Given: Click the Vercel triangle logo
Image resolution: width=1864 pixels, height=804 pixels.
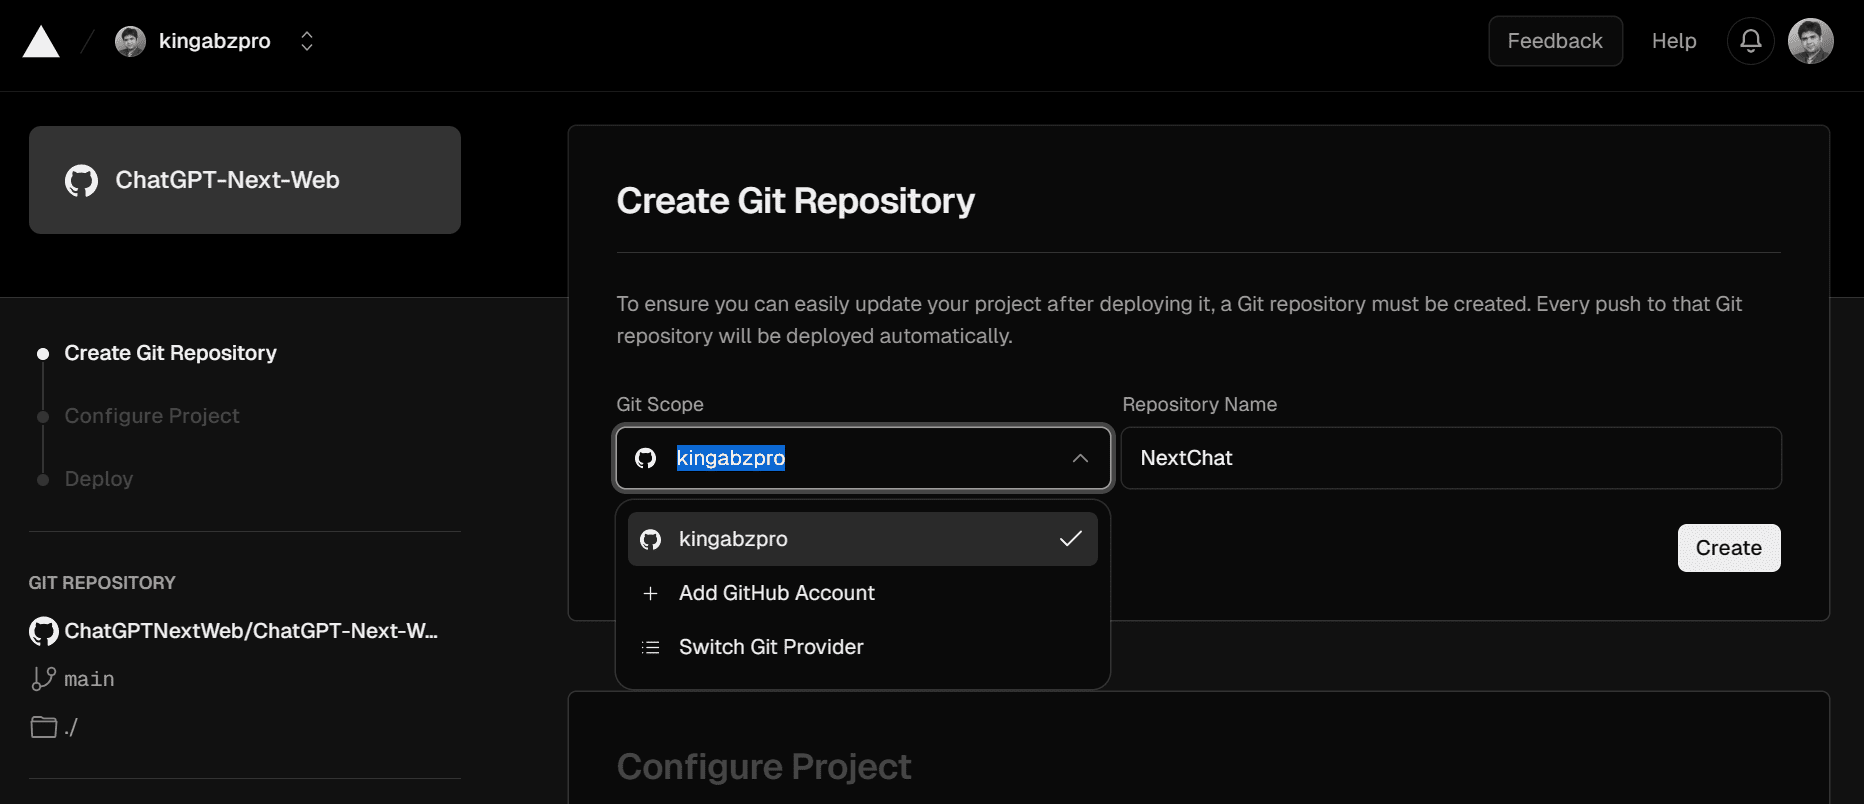Looking at the screenshot, I should pos(41,42).
